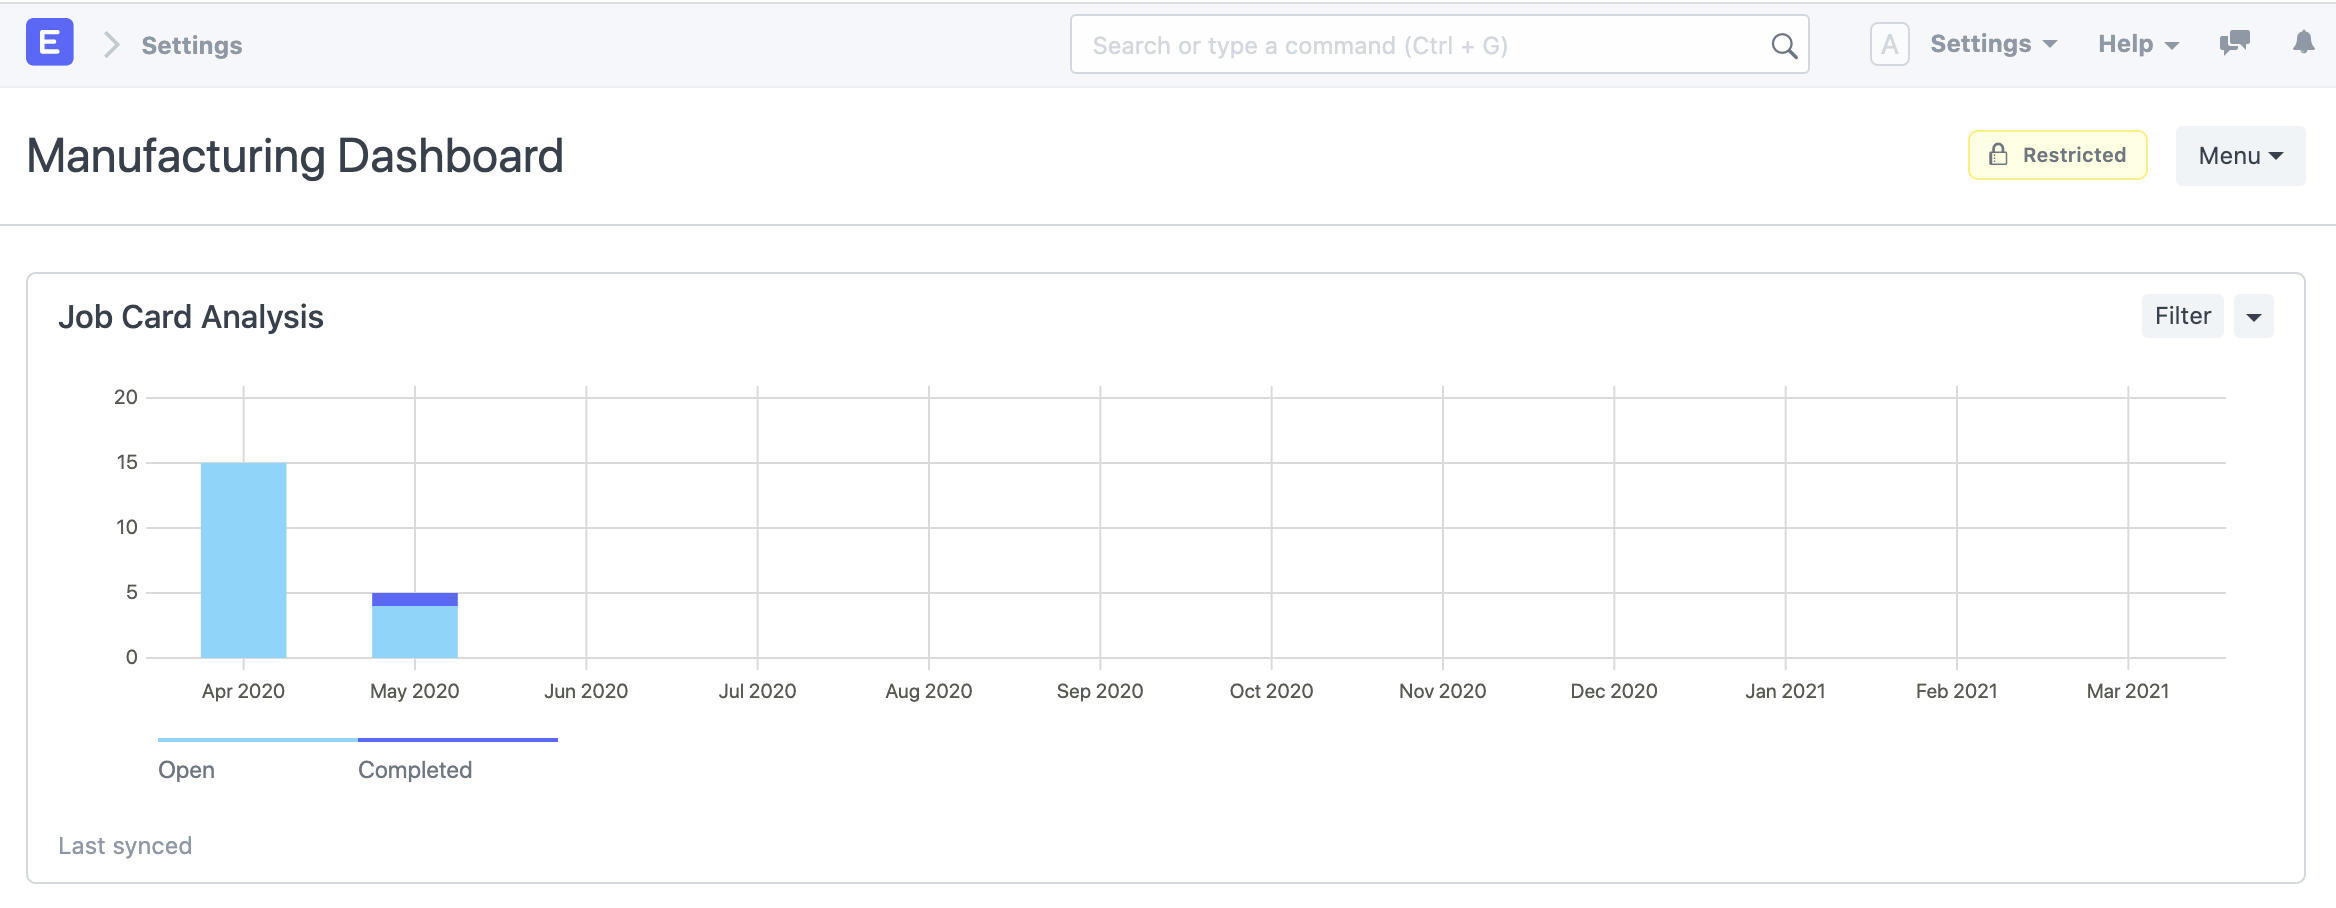Click the search magnifier icon
The height and width of the screenshot is (908, 2336).
[x=1783, y=45]
